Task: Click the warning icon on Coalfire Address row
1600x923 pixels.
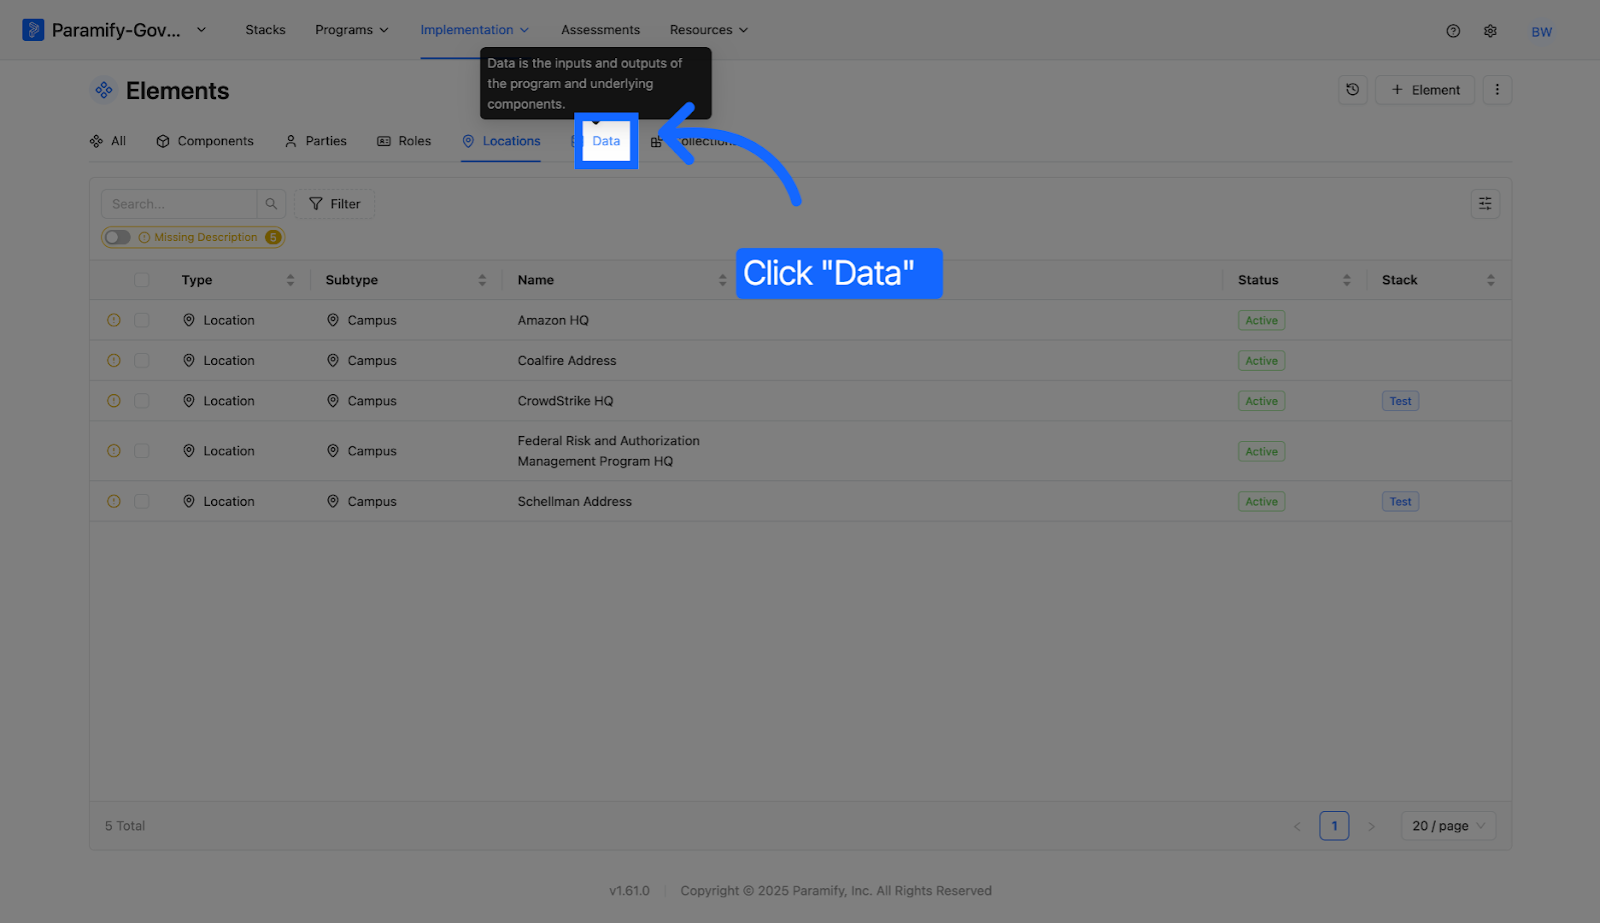Action: pos(114,361)
